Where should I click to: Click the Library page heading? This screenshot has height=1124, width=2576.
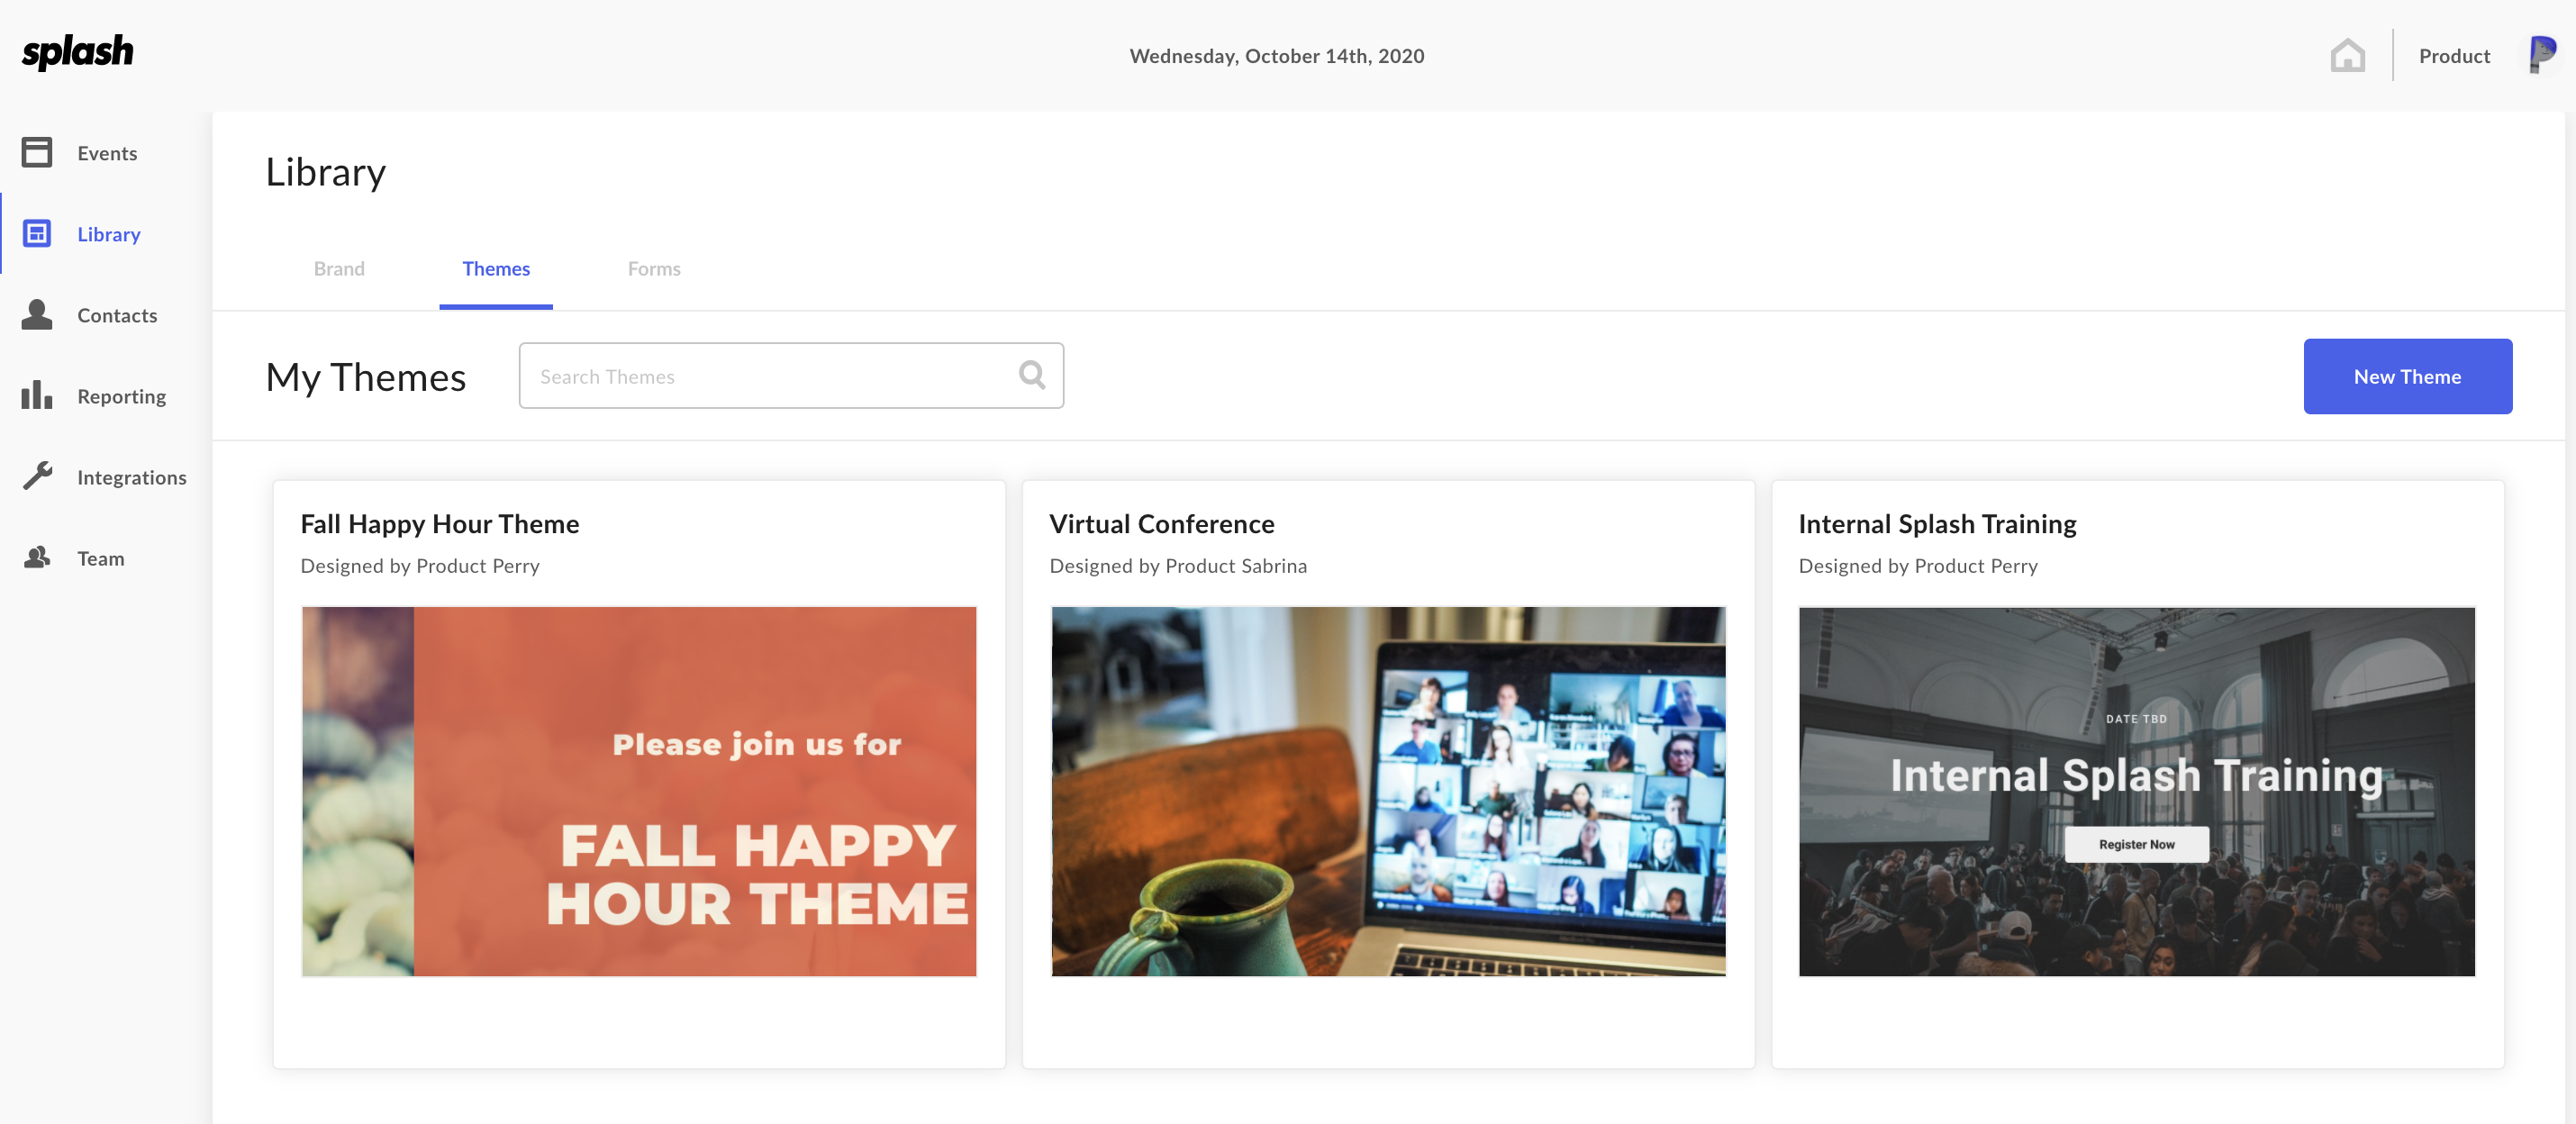325,172
